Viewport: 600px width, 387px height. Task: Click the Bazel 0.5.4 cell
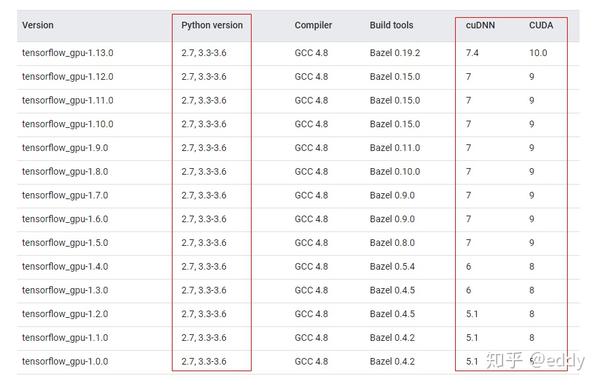(x=392, y=266)
